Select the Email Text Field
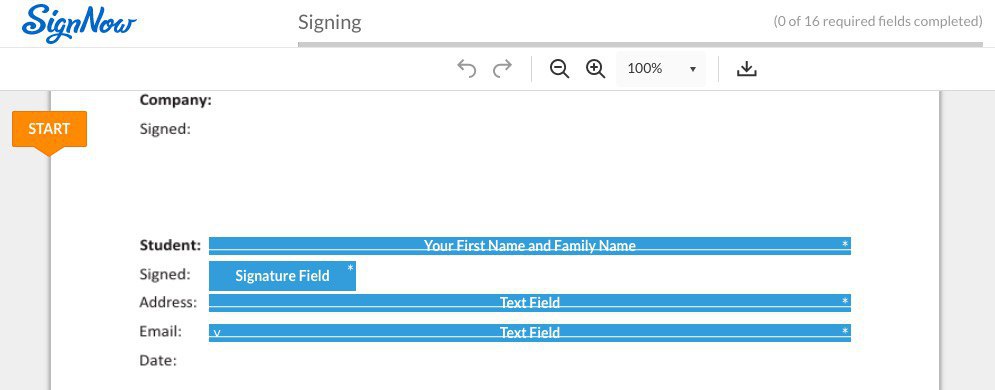 click(530, 332)
